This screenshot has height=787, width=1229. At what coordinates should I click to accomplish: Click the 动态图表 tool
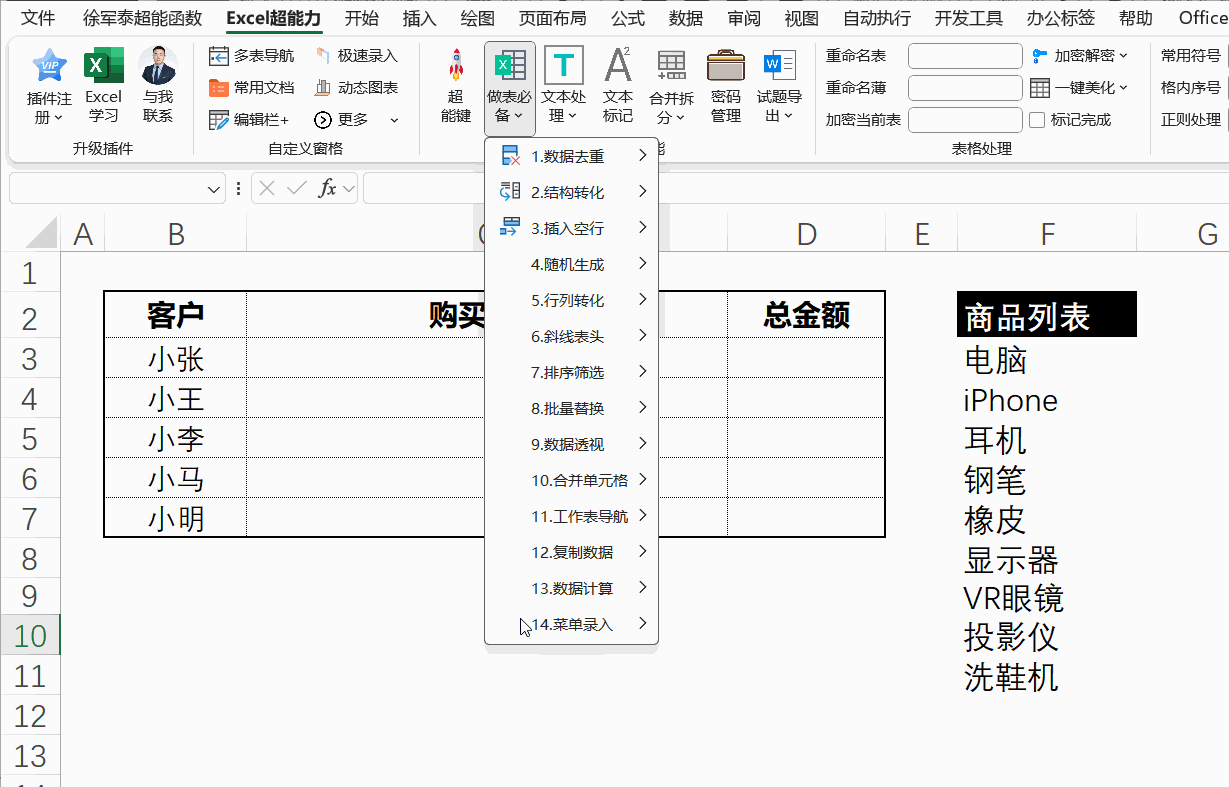[356, 88]
